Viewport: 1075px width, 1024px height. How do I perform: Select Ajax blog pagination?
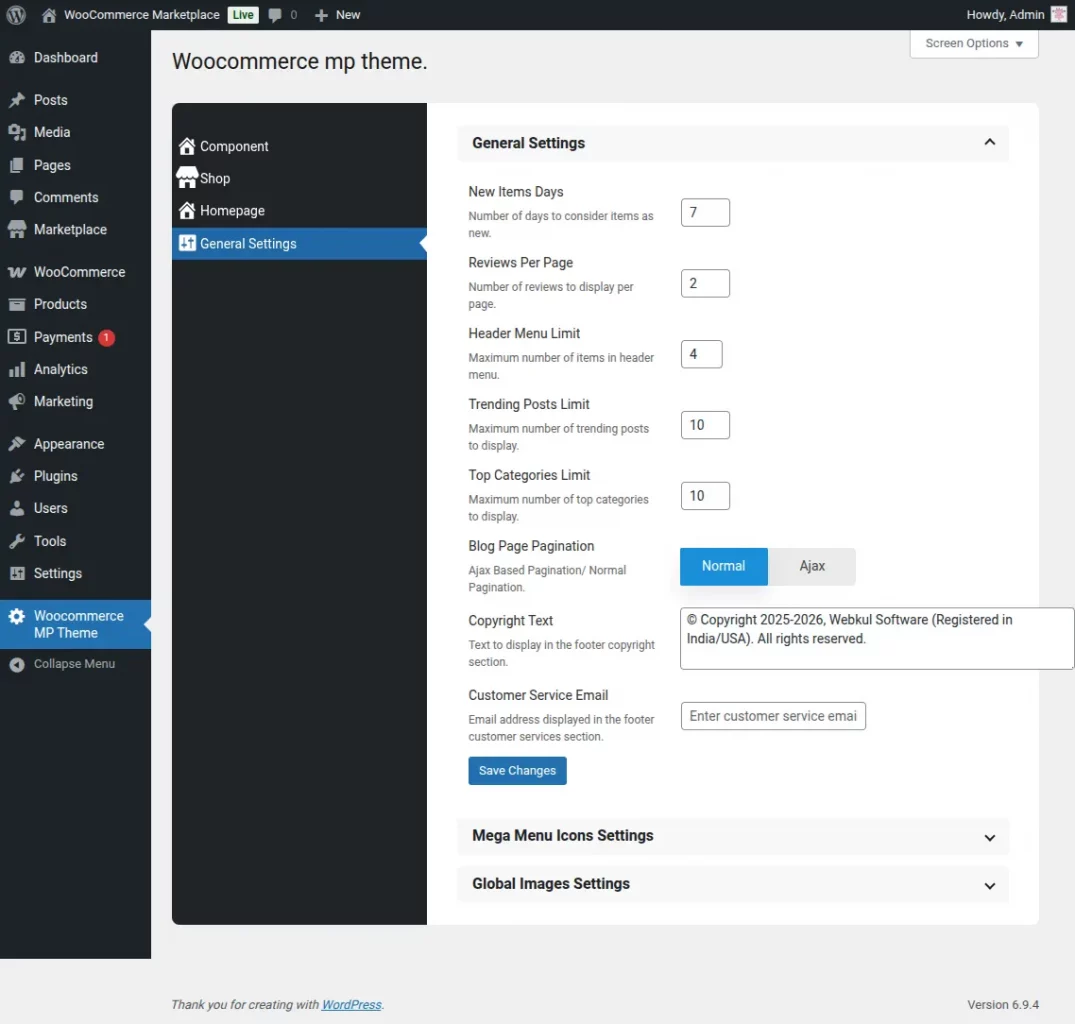point(812,566)
